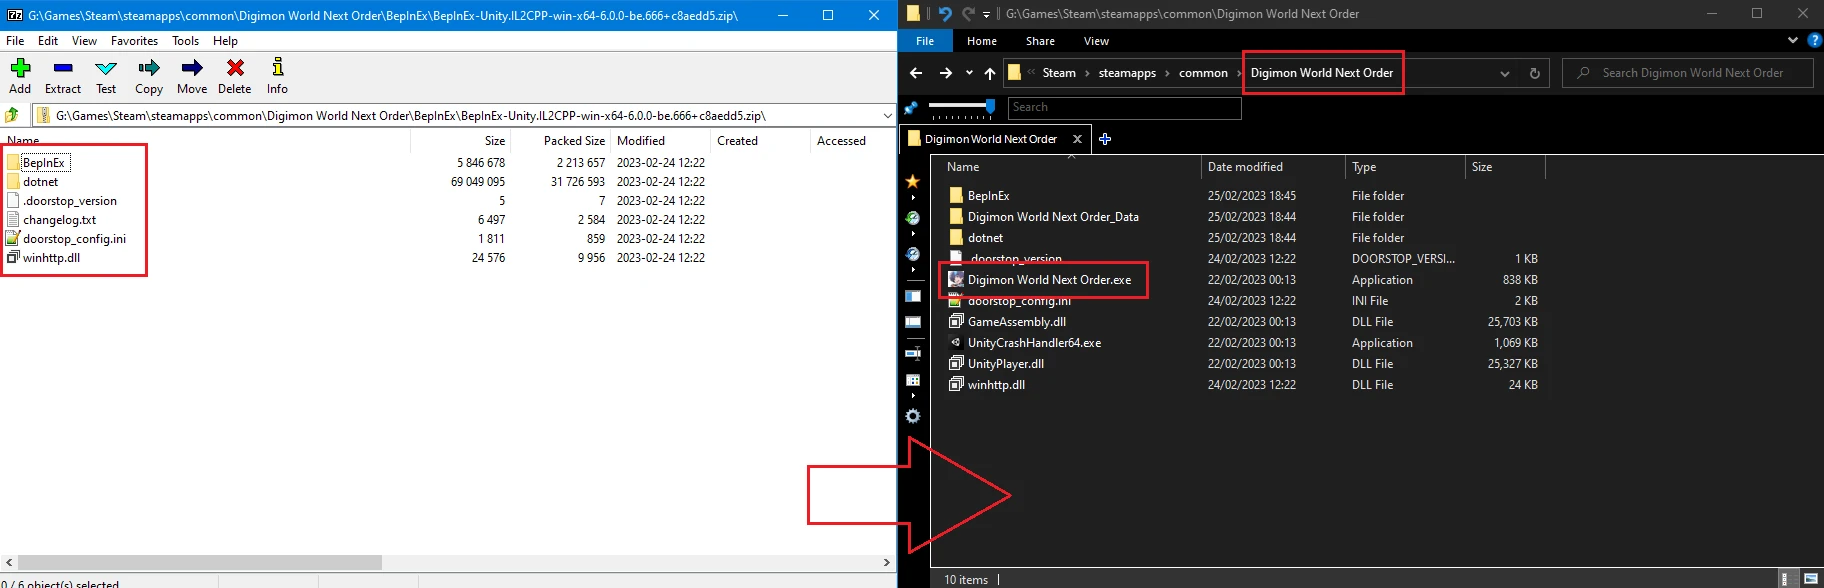Select doorstop_config.ini in 7-Zip list
The width and height of the screenshot is (1824, 588).
tap(66, 239)
